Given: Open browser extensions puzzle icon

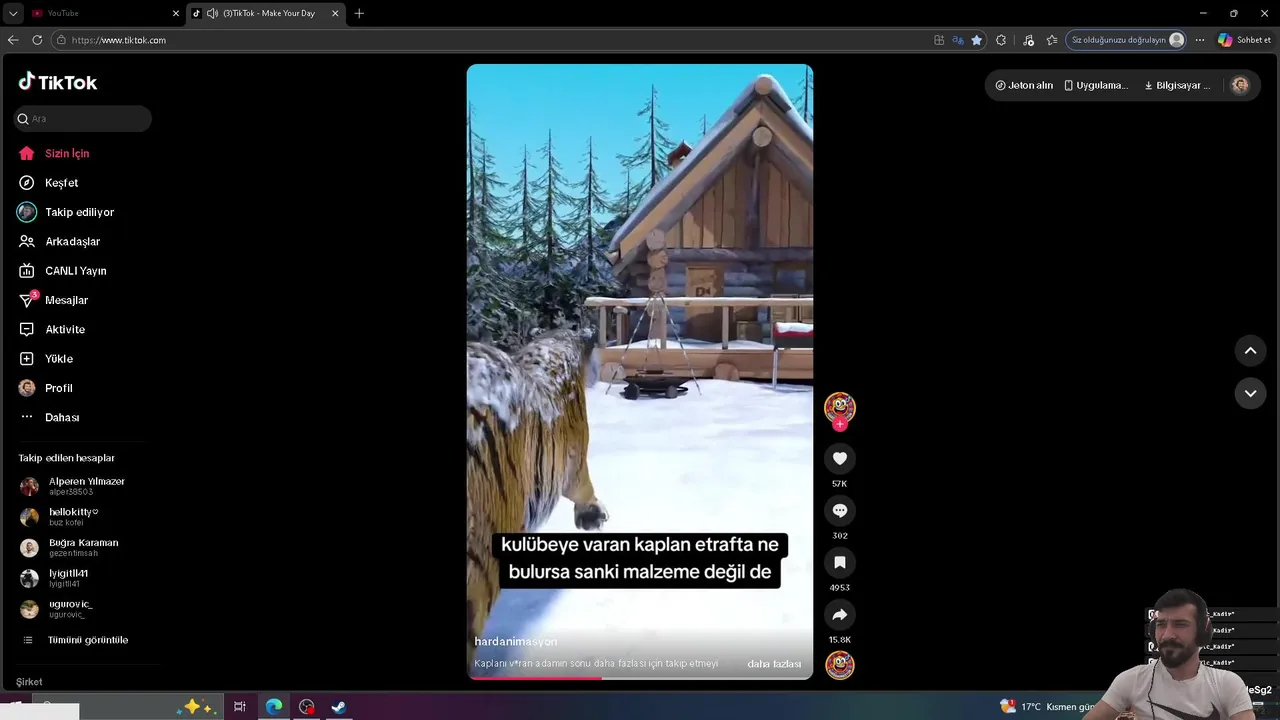Looking at the screenshot, I should pyautogui.click(x=1001, y=40).
